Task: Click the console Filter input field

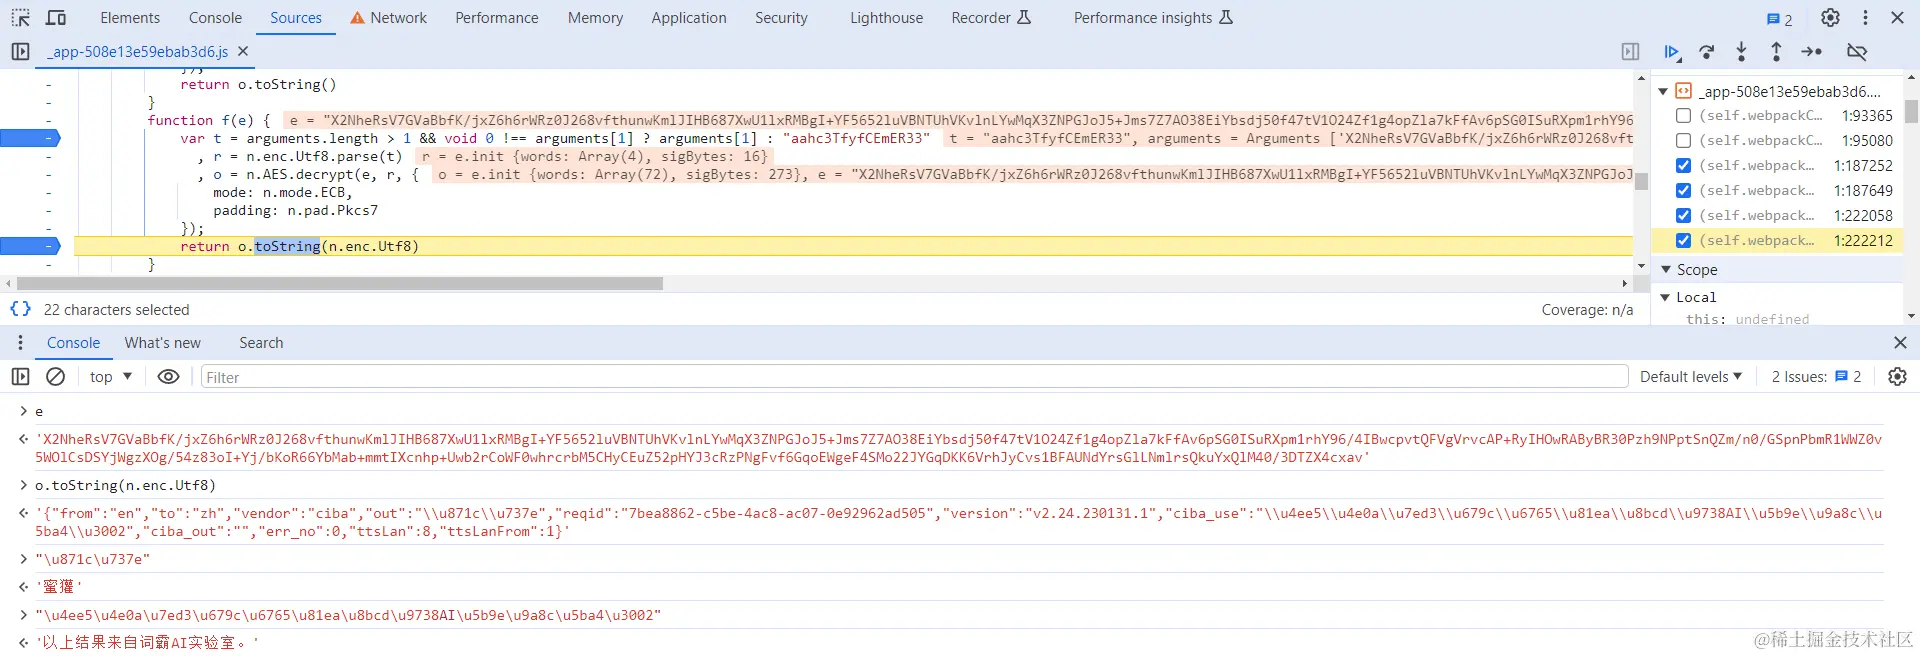Action: click(x=914, y=377)
